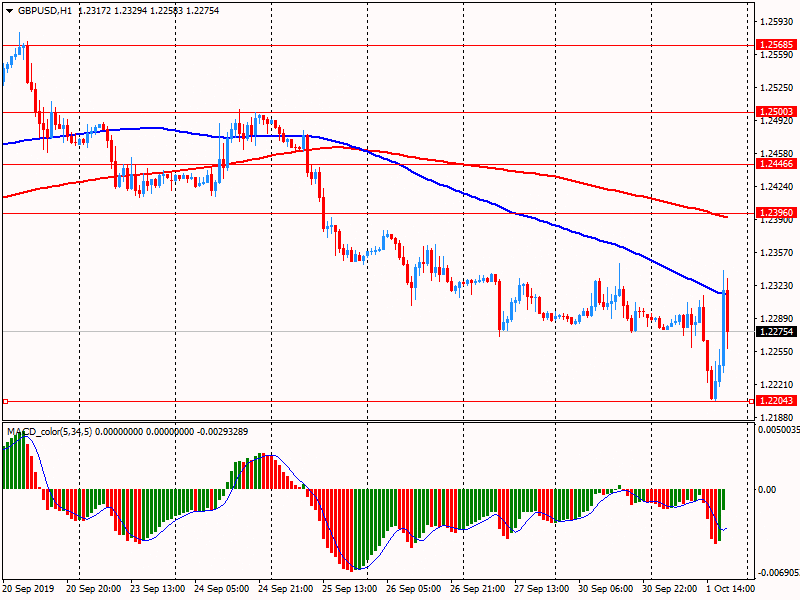The height and width of the screenshot is (600, 800).
Task: Click the left handle of the 1.22043 line
Action: click(x=6, y=402)
